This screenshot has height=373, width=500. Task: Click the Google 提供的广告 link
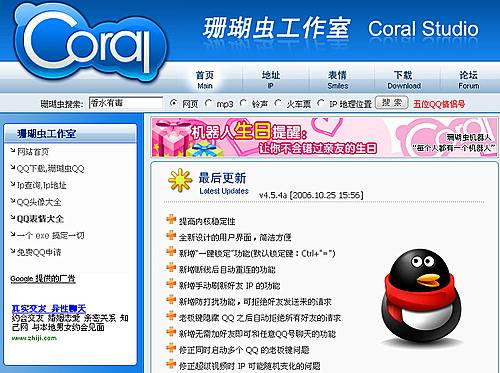(x=43, y=279)
